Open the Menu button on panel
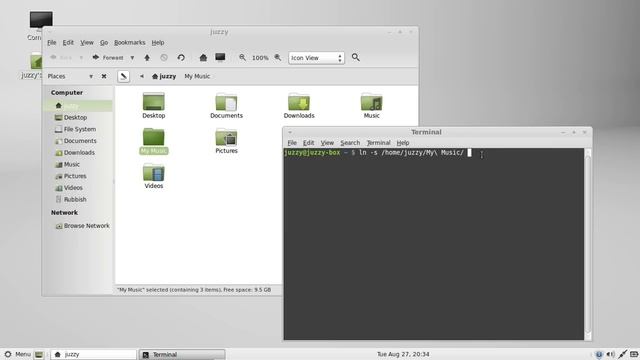 [18, 354]
